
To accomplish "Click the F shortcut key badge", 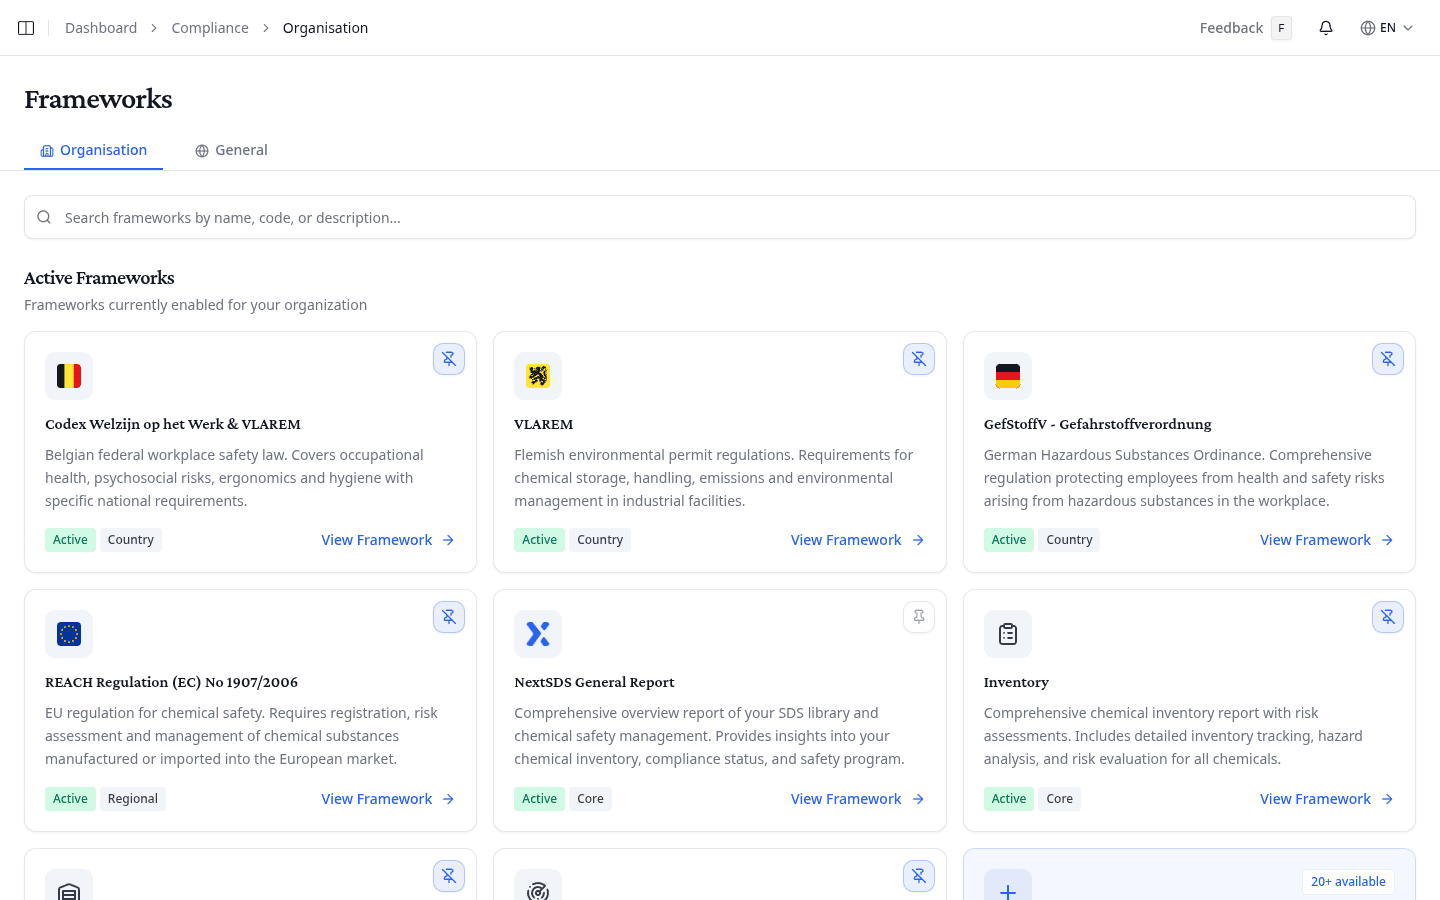I will pos(1281,28).
